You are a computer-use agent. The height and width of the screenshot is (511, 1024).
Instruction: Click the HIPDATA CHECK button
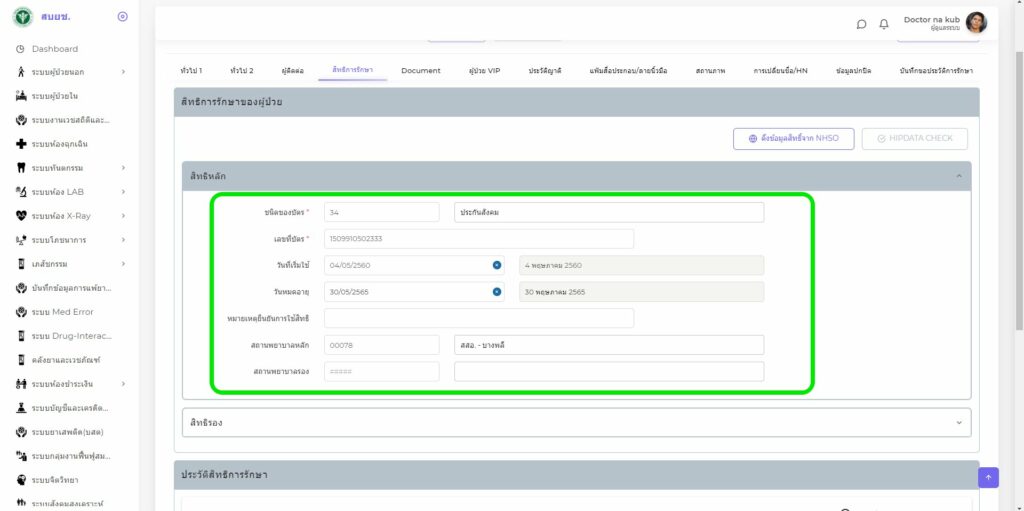coord(914,139)
